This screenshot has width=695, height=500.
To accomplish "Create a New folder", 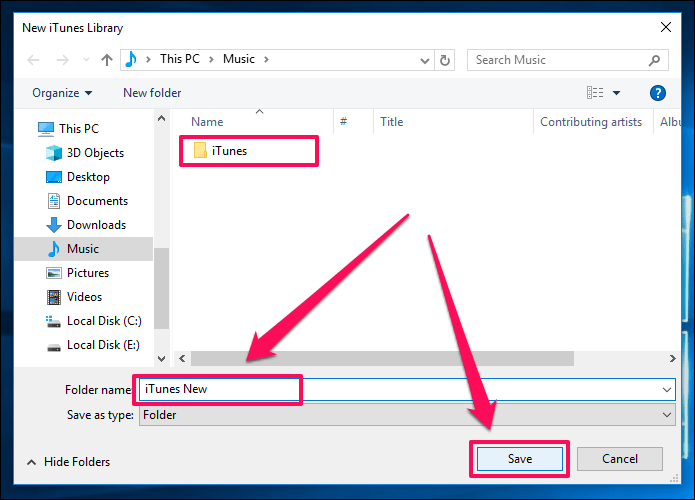I will (x=152, y=93).
